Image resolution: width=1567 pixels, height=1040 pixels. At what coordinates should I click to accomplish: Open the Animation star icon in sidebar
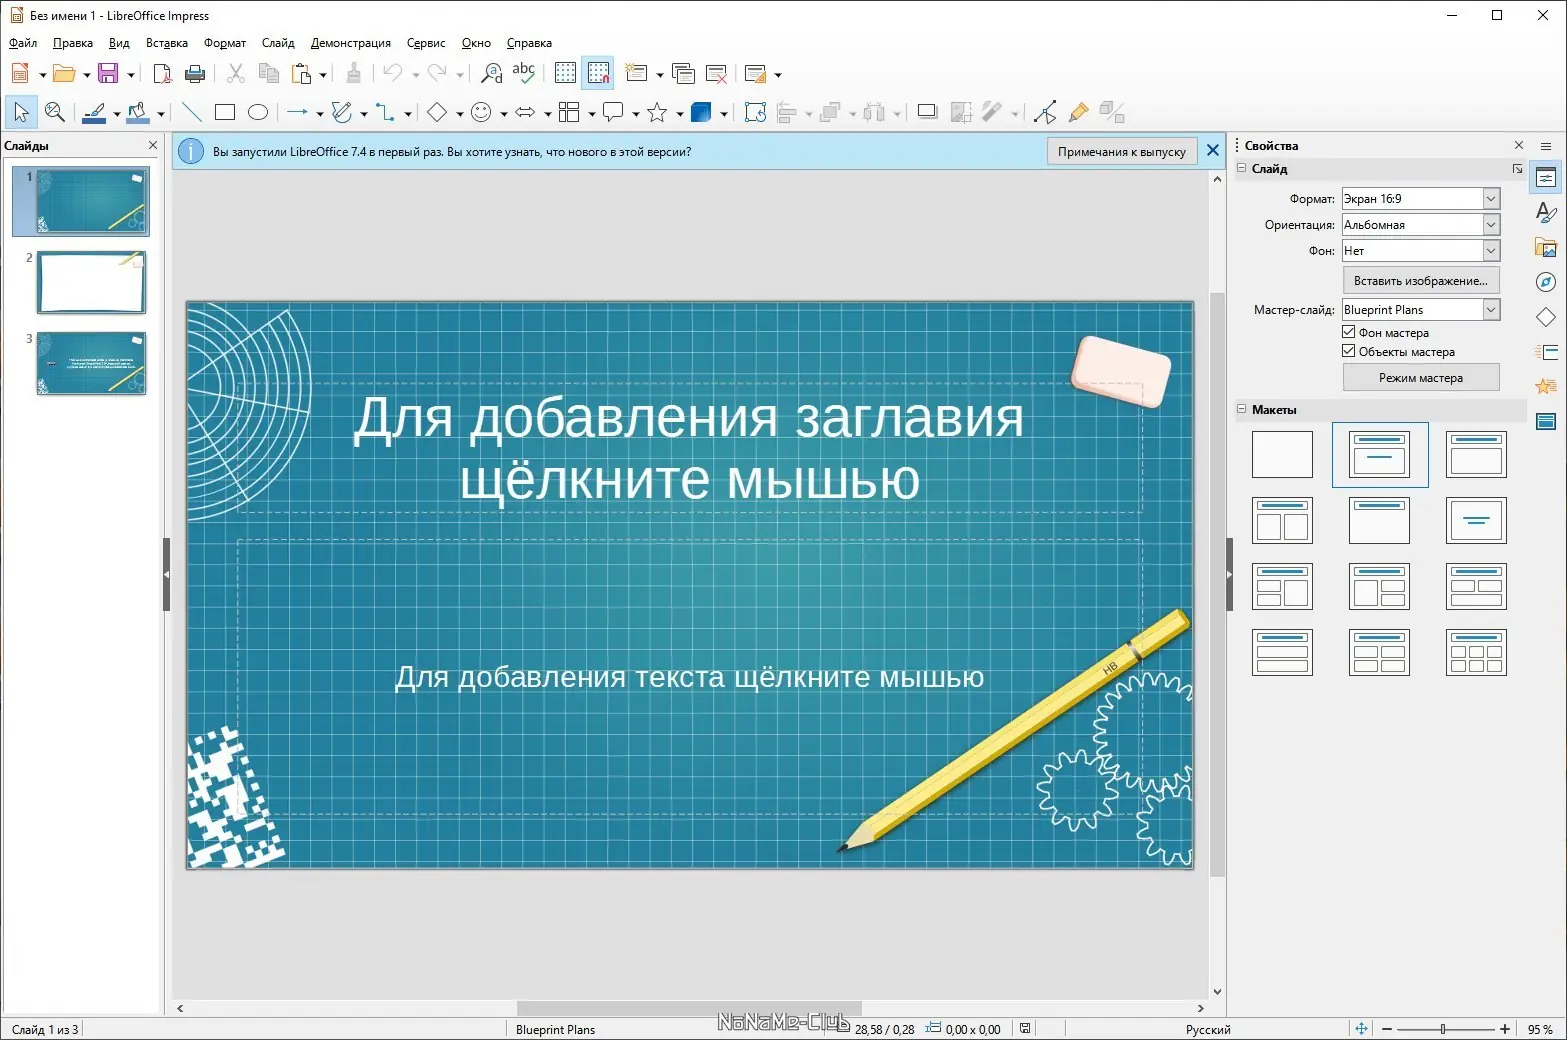(1546, 386)
